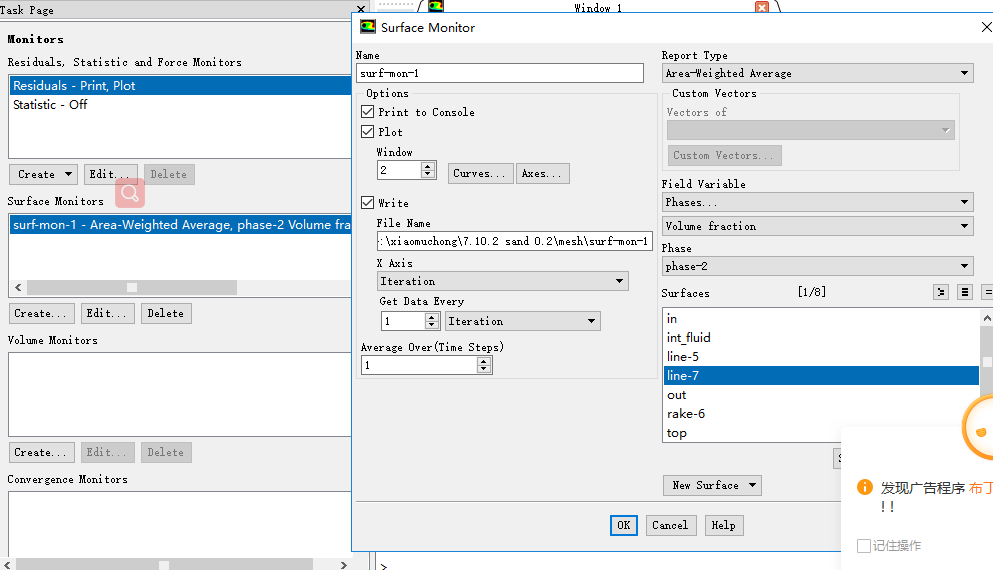Open the Report Type dropdown
993x570 pixels.
point(817,73)
